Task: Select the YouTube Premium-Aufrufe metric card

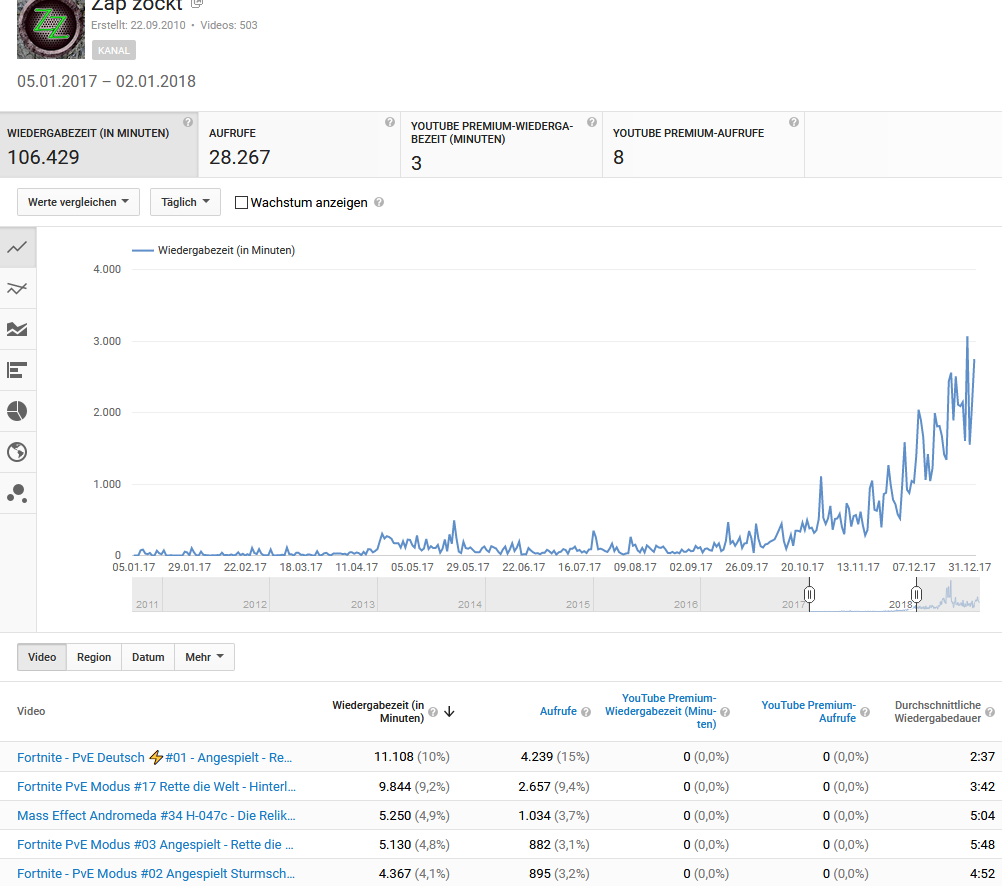Action: [x=702, y=144]
